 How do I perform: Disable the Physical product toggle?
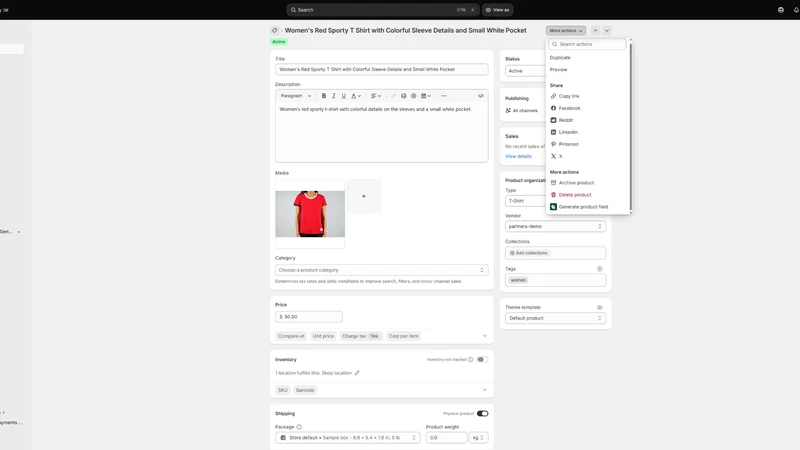[482, 414]
